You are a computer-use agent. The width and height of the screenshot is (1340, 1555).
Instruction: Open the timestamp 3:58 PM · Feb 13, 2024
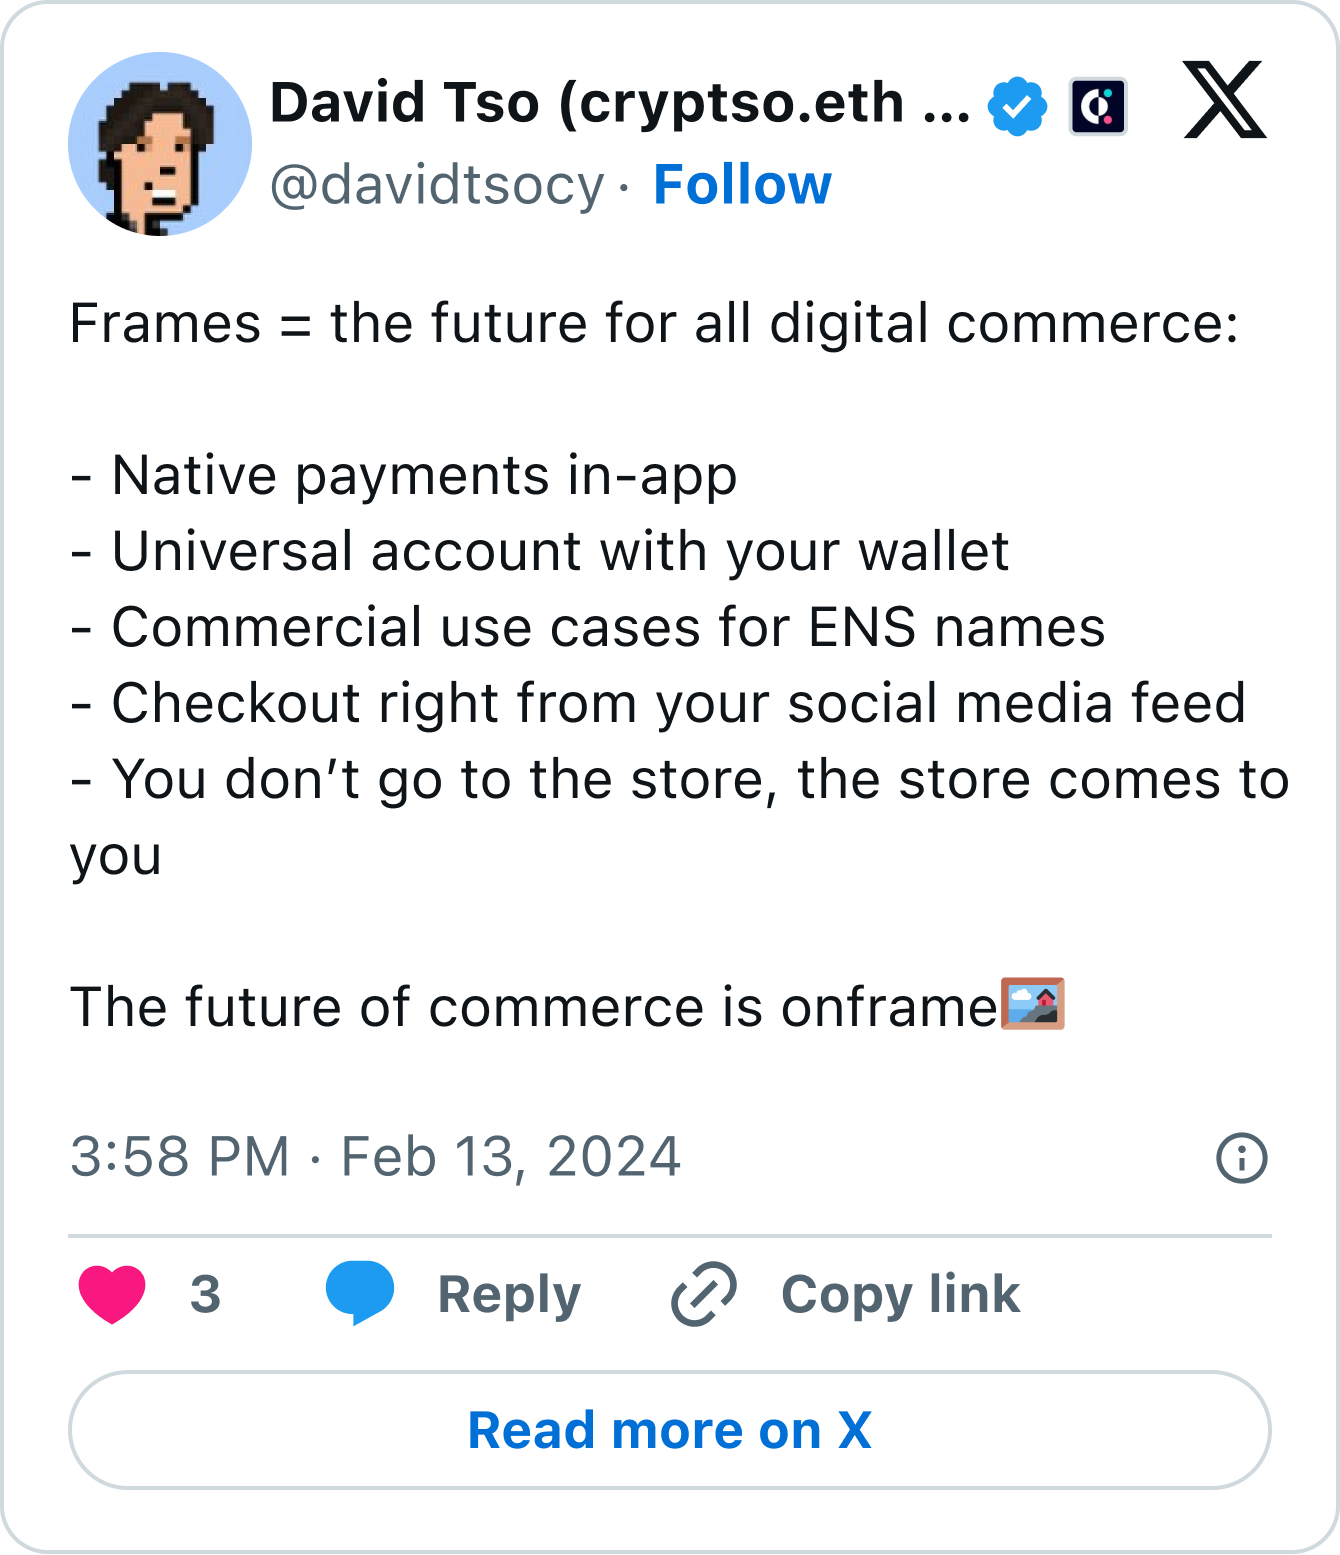click(x=375, y=1157)
